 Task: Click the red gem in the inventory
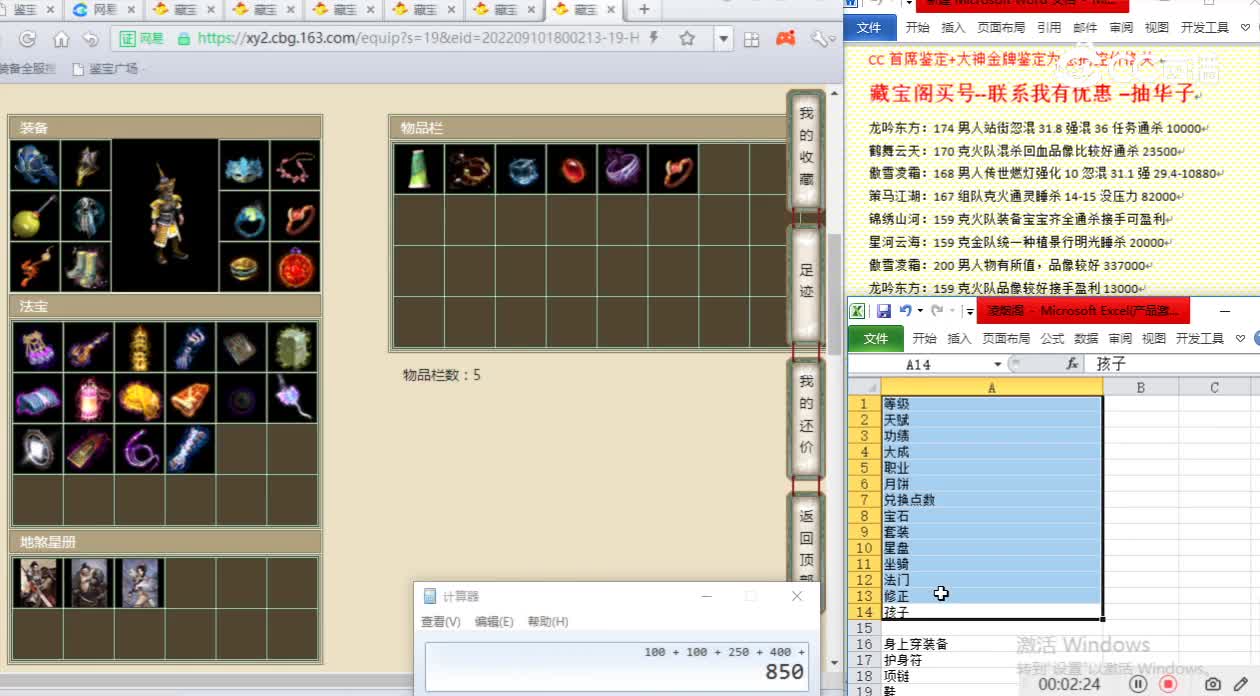pyautogui.click(x=572, y=169)
